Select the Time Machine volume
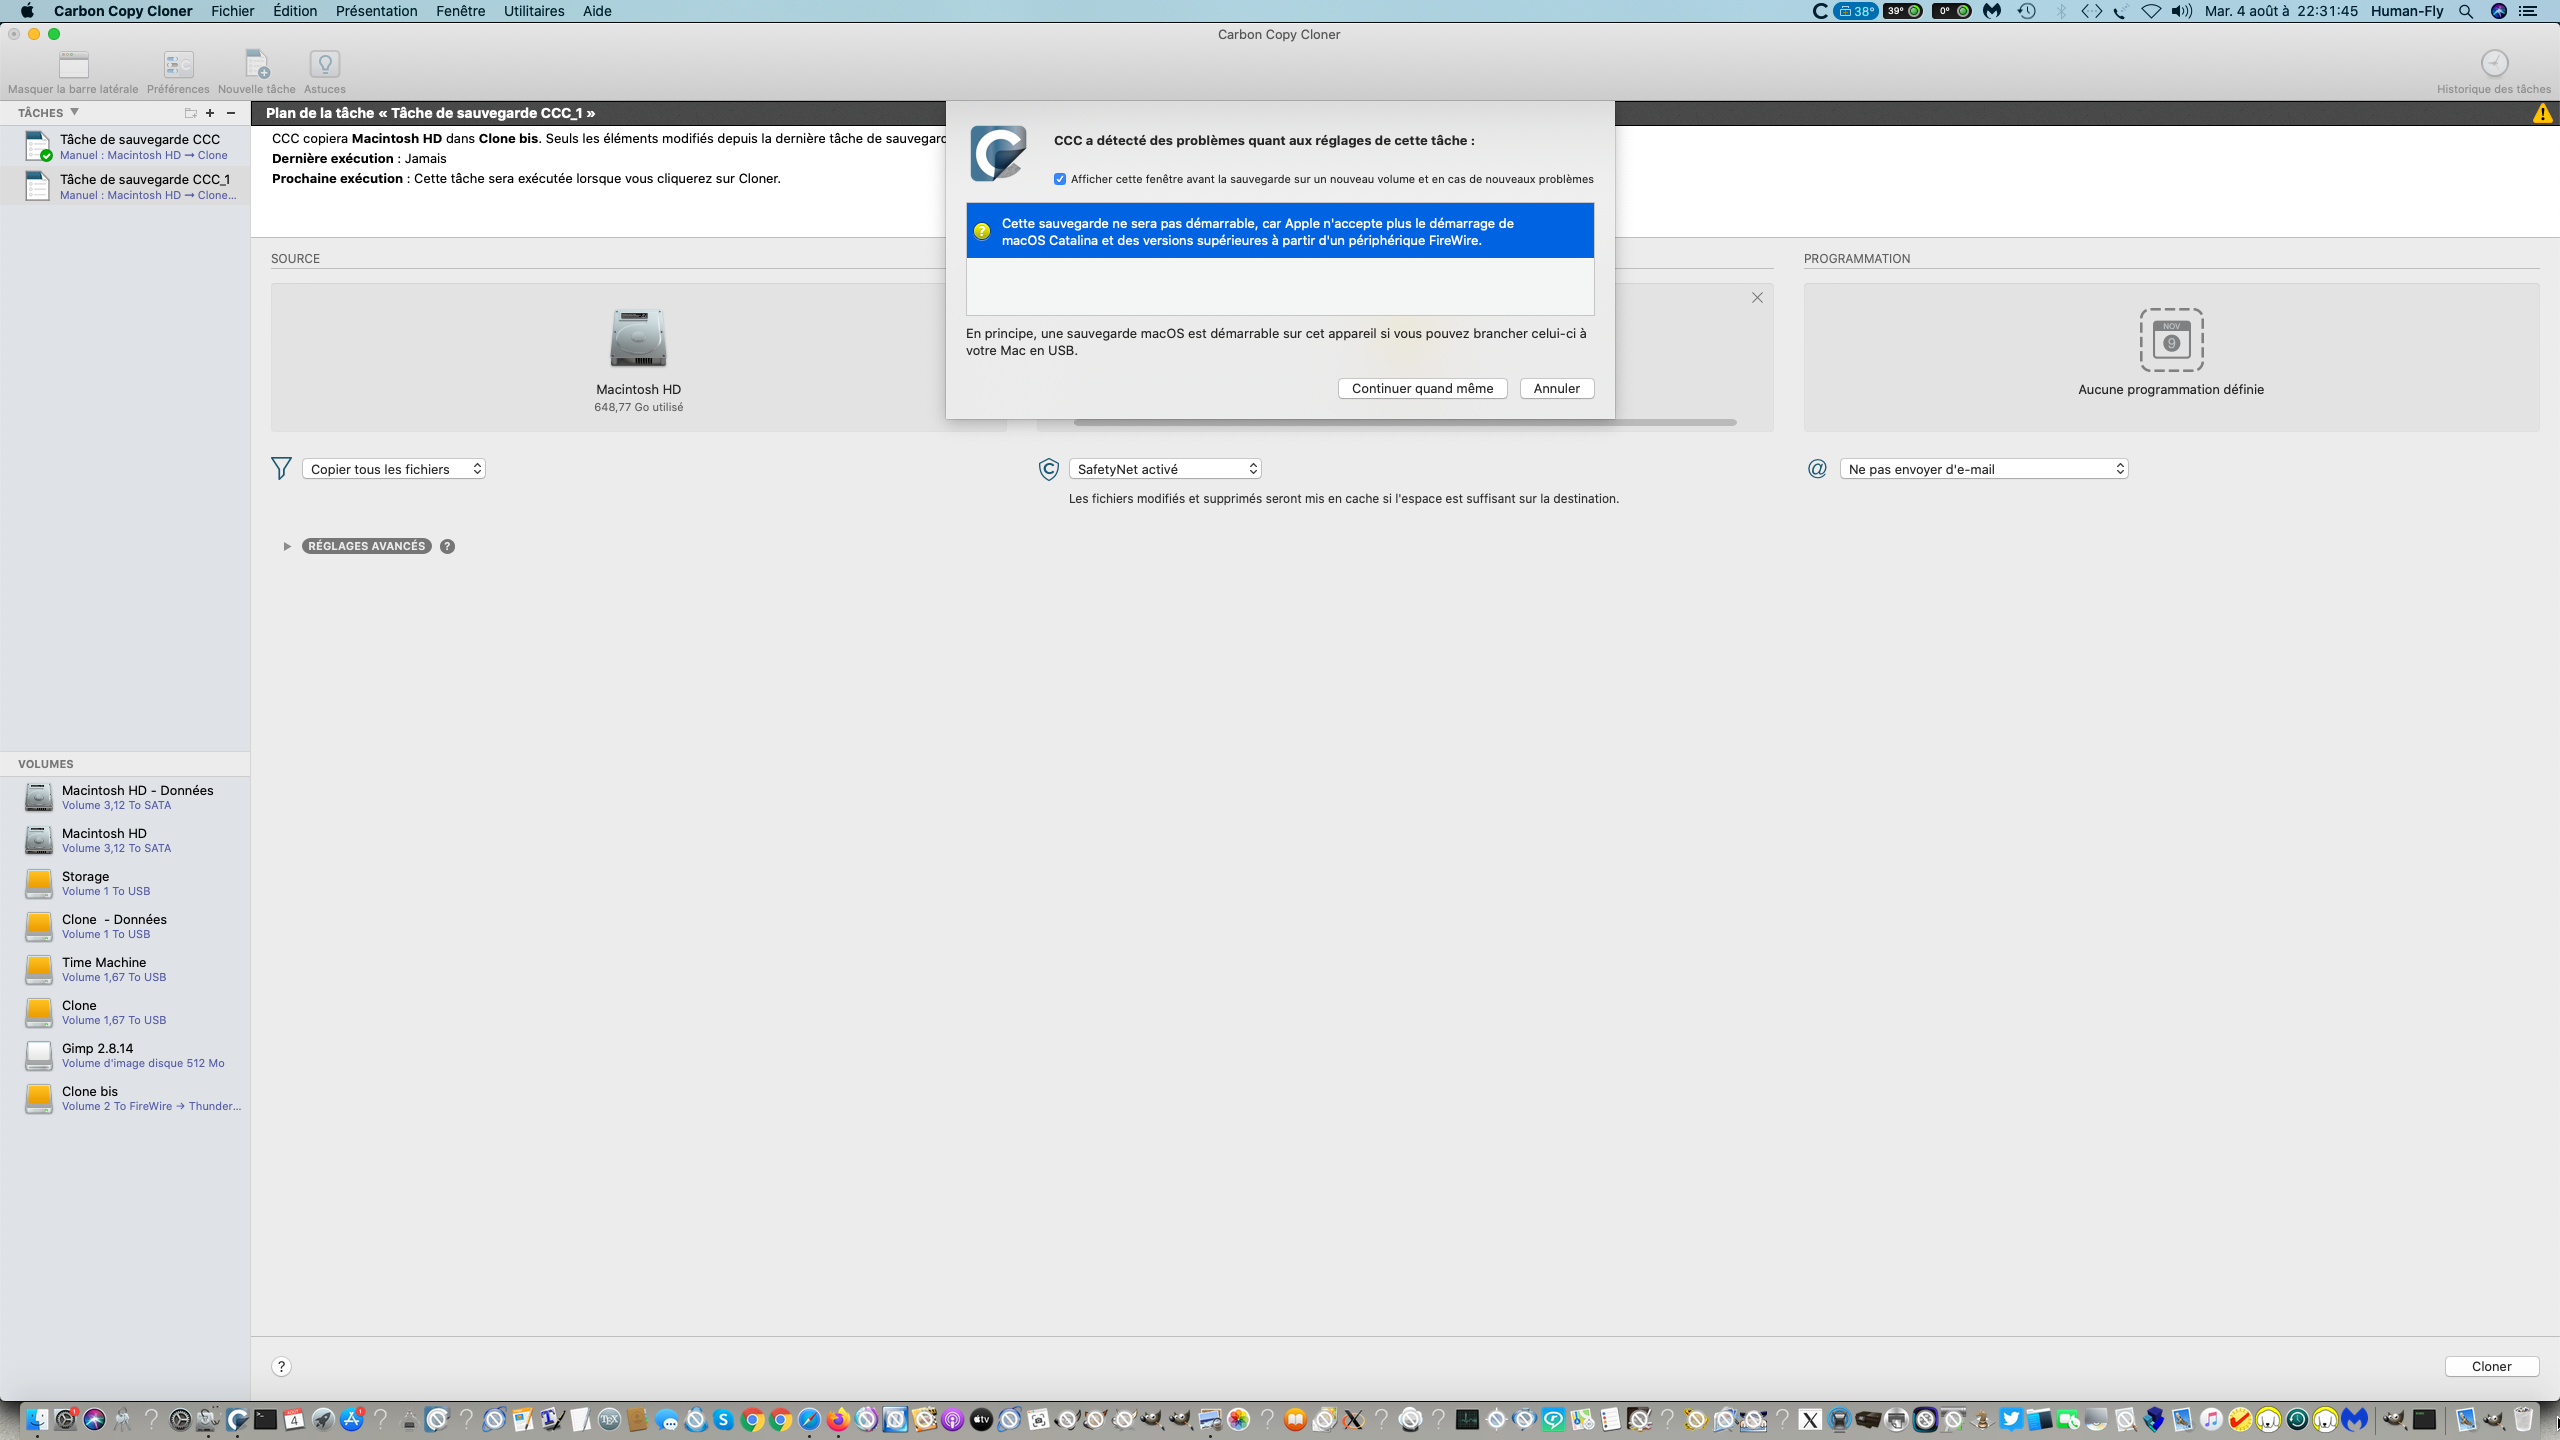 [125, 969]
